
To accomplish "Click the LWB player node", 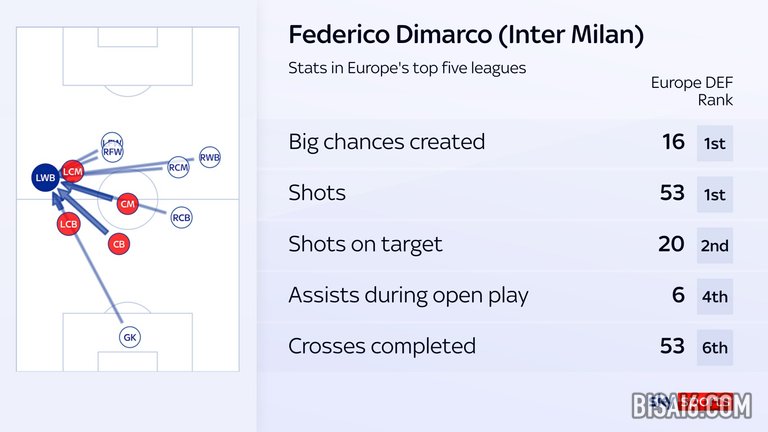I will (46, 177).
